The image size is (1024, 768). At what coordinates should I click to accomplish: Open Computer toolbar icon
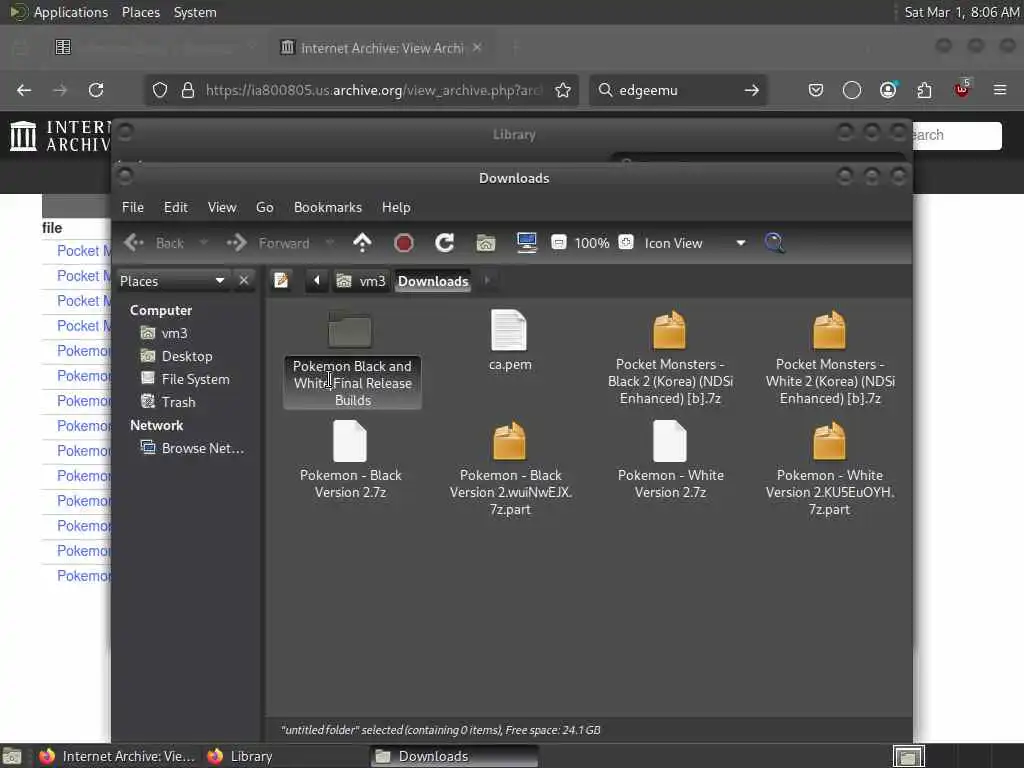(x=526, y=242)
